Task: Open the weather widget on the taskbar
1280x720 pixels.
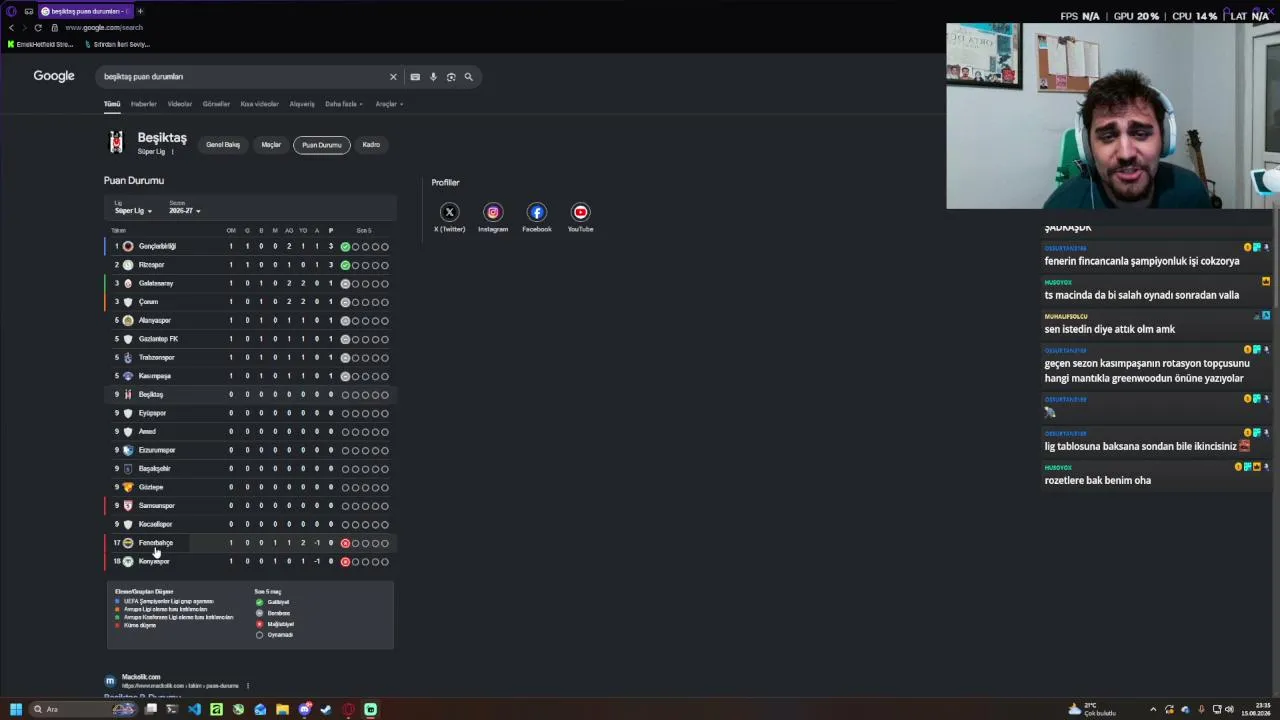Action: pos(1092,709)
